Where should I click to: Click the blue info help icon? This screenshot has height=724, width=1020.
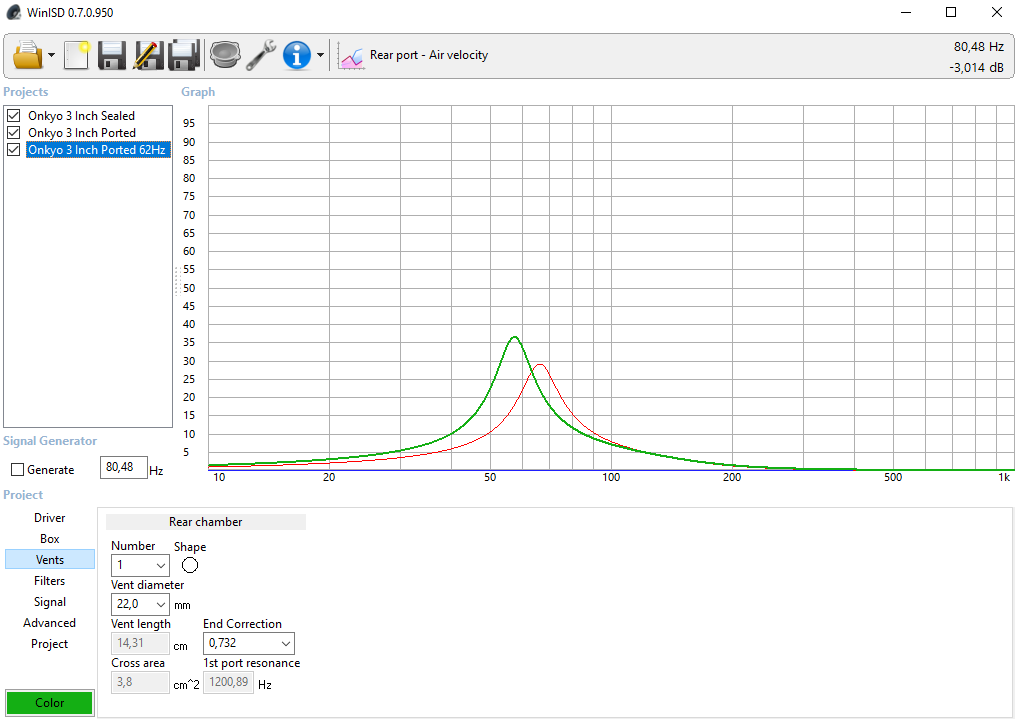point(297,55)
